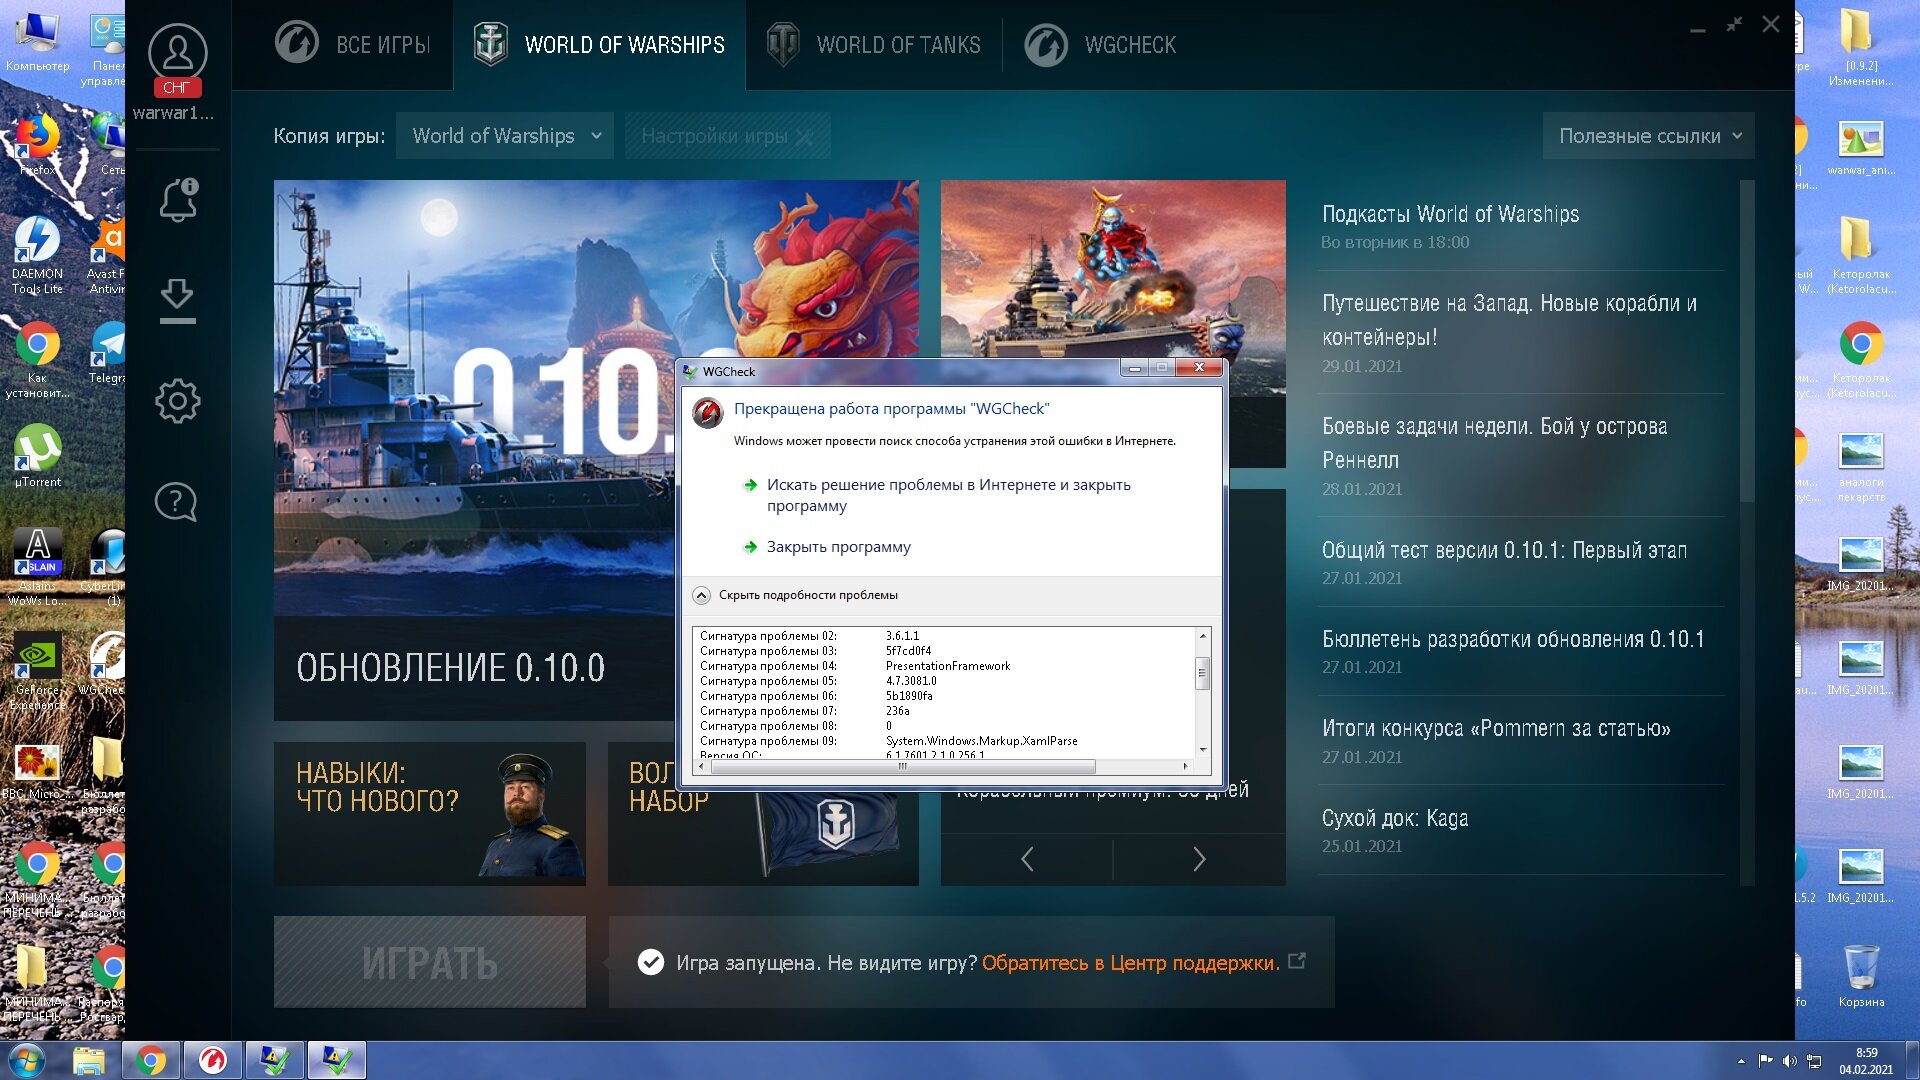Open the external-link icon beside support center text
This screenshot has height=1080, width=1920.
pyautogui.click(x=1297, y=961)
